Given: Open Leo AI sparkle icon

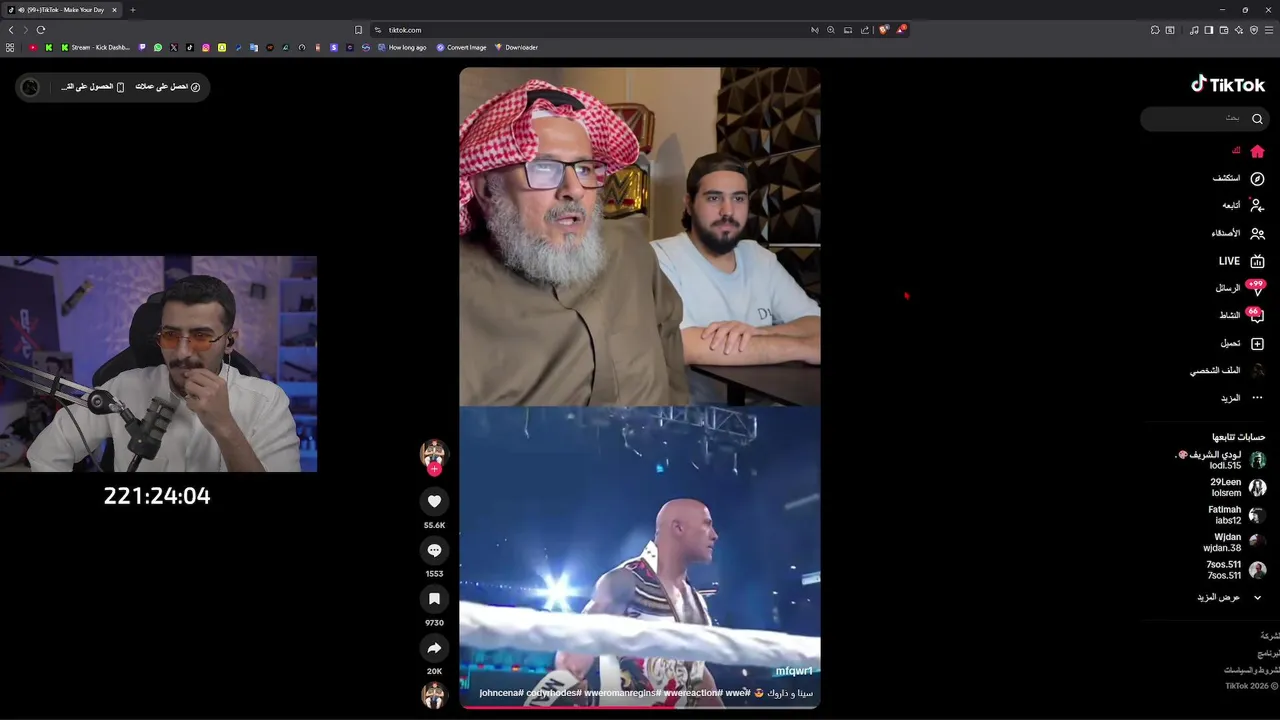Looking at the screenshot, I should coord(1239,30).
